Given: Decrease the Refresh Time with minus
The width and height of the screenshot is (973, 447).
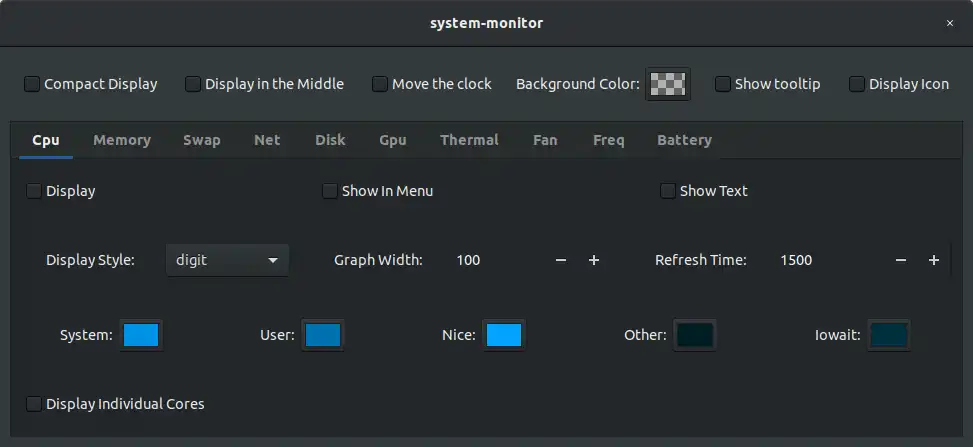Looking at the screenshot, I should (x=901, y=260).
